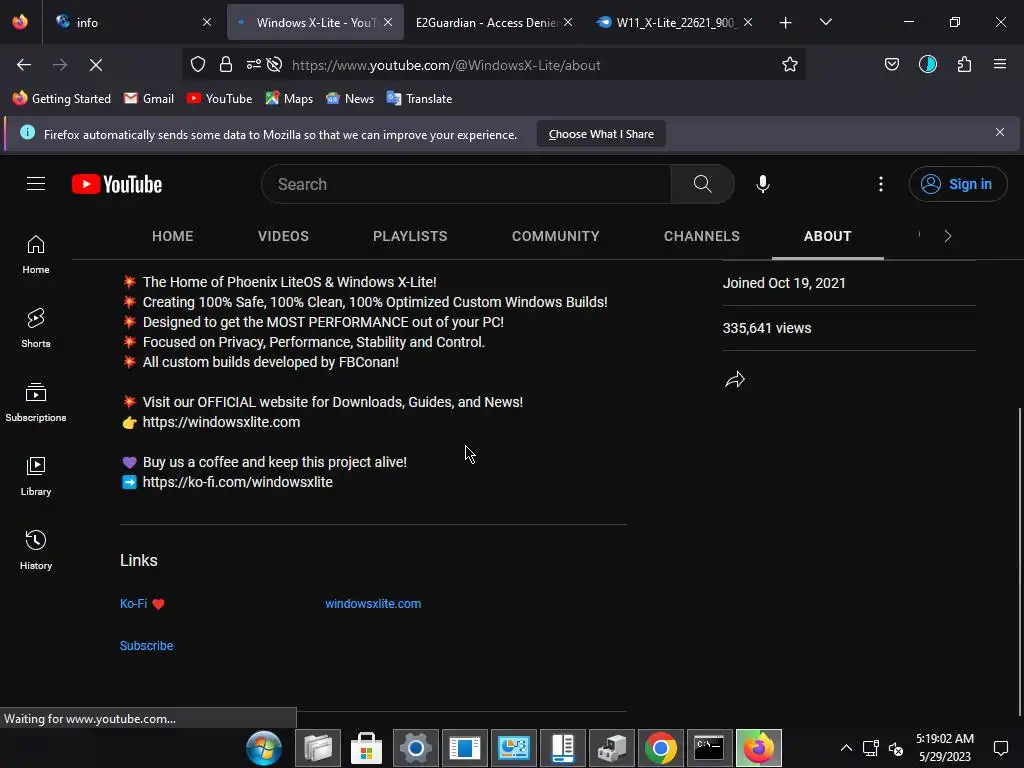Image resolution: width=1024 pixels, height=768 pixels.
Task: Open the extensions puzzle icon
Action: click(964, 64)
